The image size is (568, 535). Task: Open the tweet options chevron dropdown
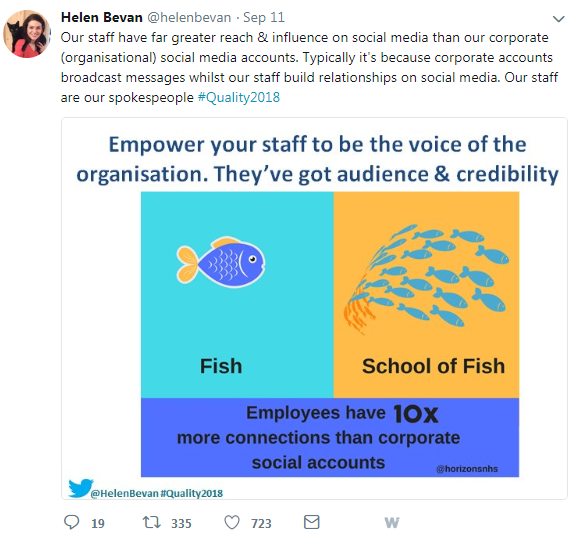(x=558, y=18)
